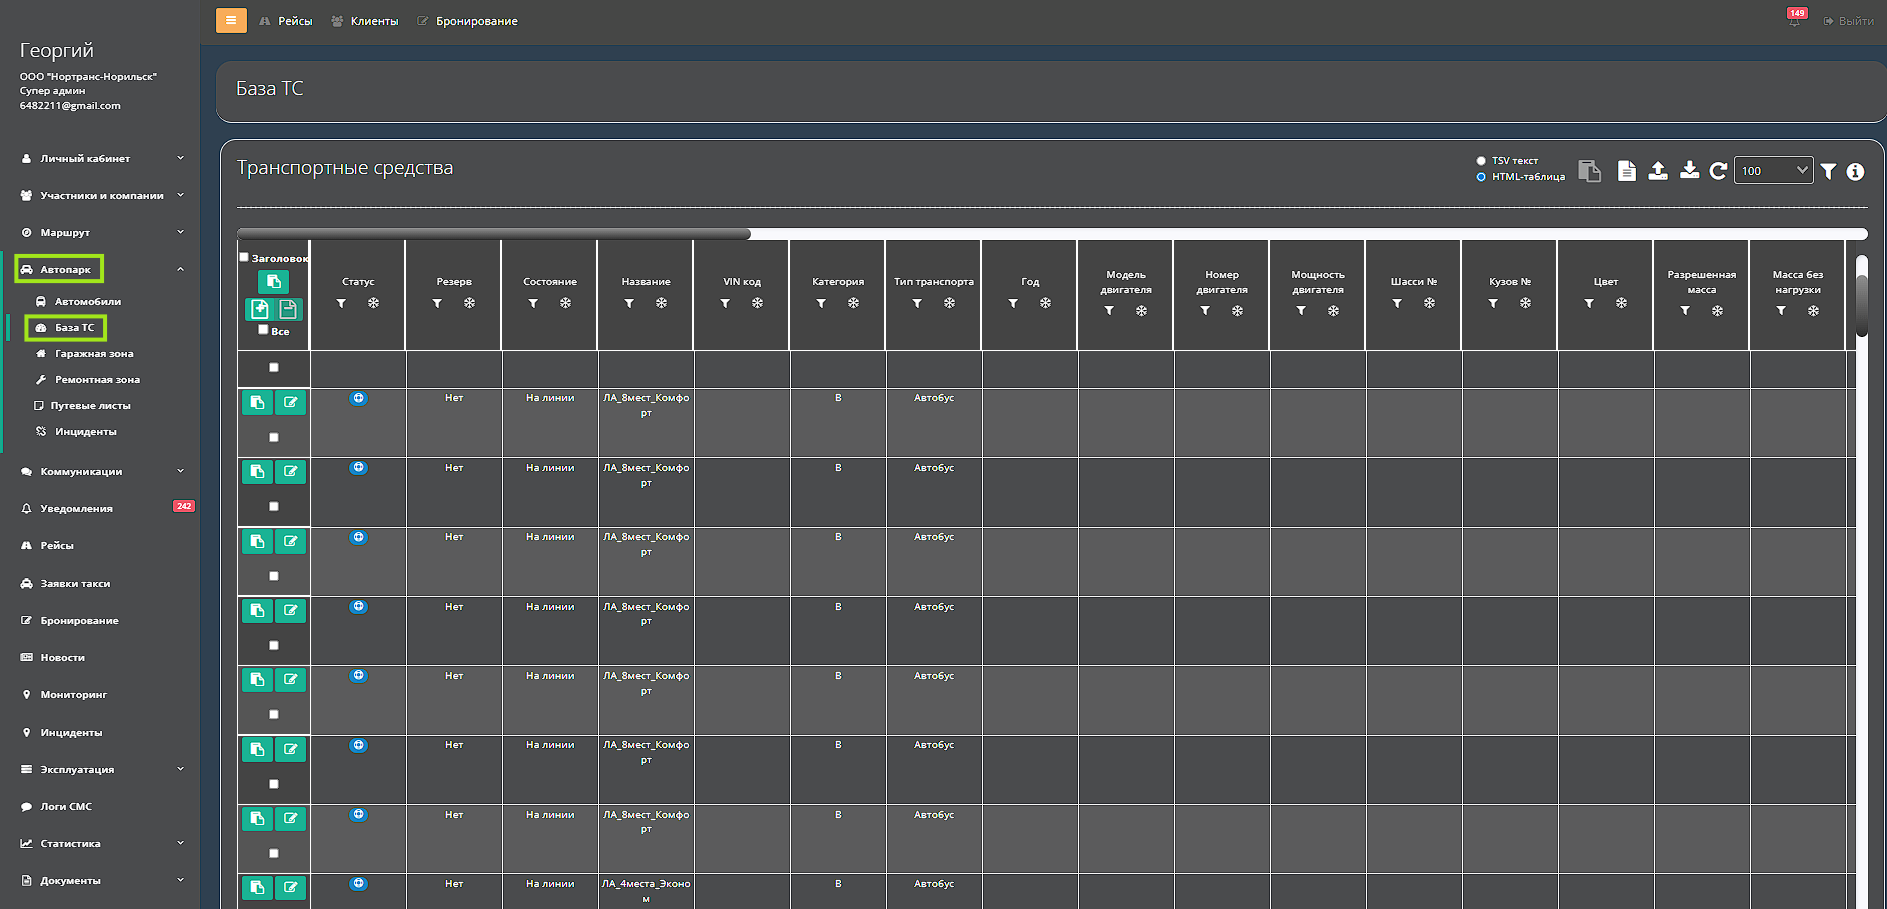Open Путевые листы in sidebar

click(x=90, y=405)
